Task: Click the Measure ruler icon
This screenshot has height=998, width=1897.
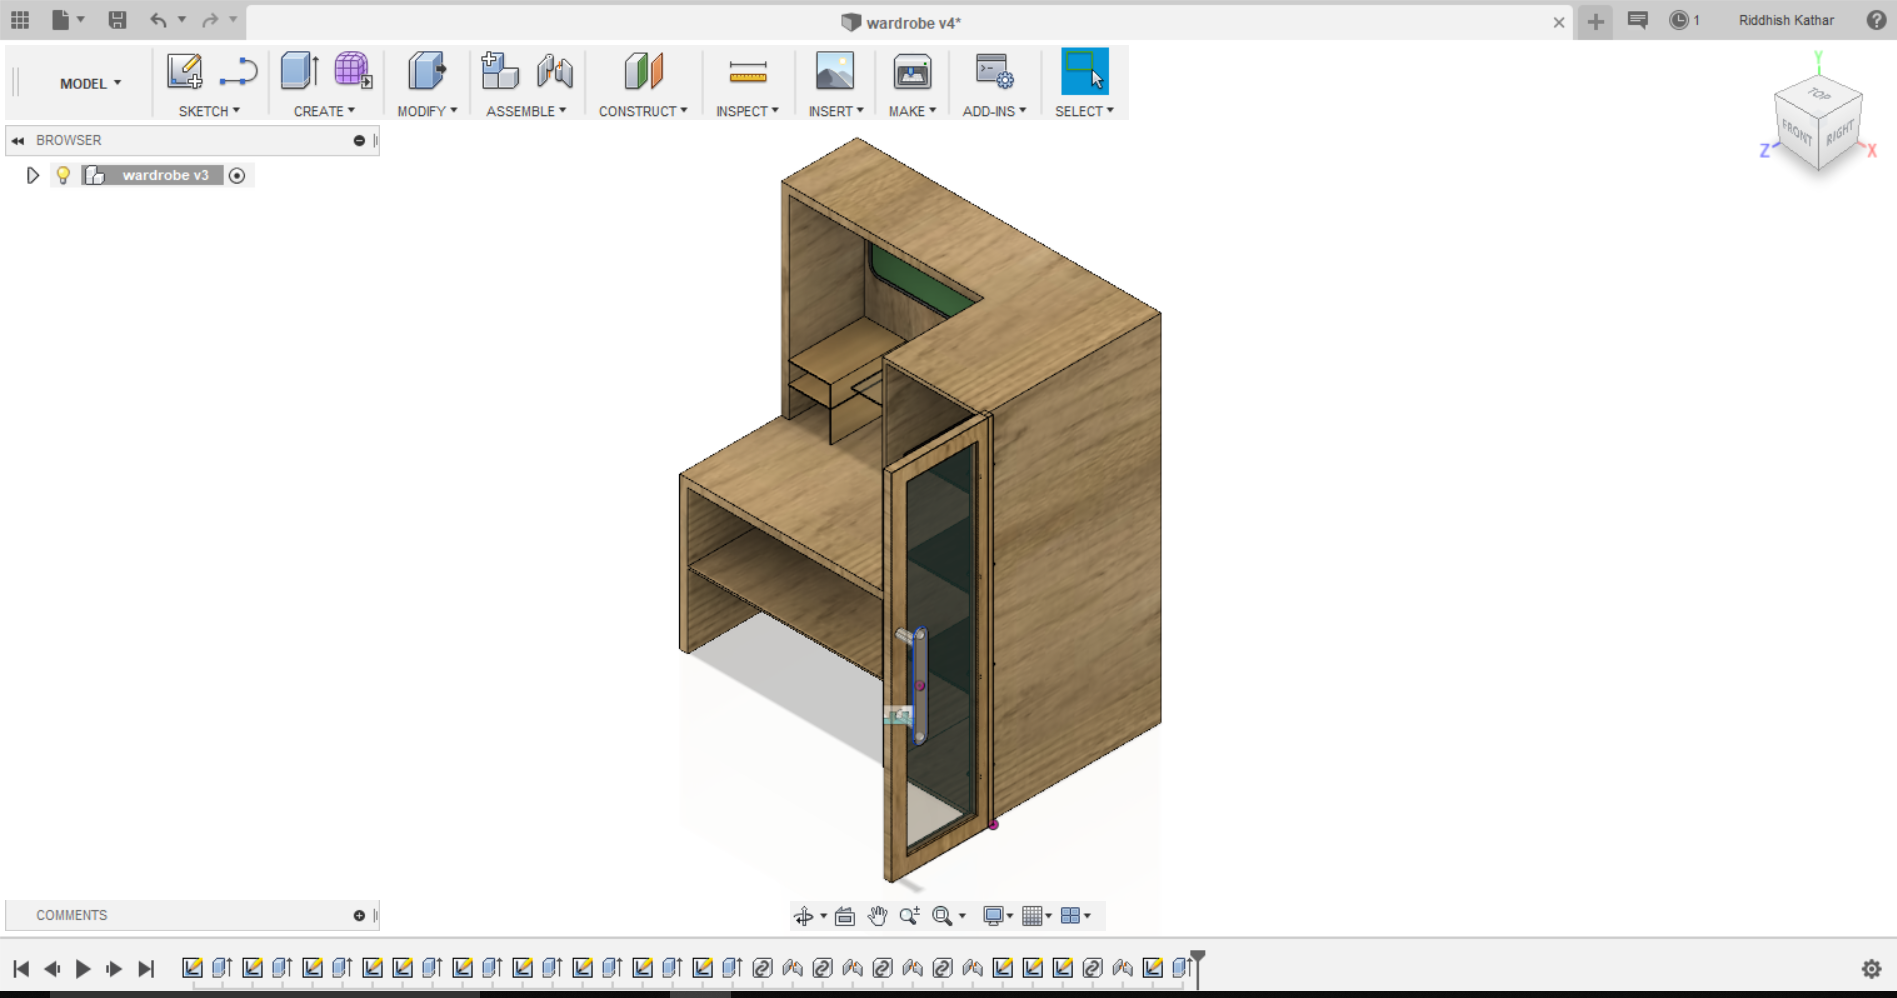Action: point(748,72)
